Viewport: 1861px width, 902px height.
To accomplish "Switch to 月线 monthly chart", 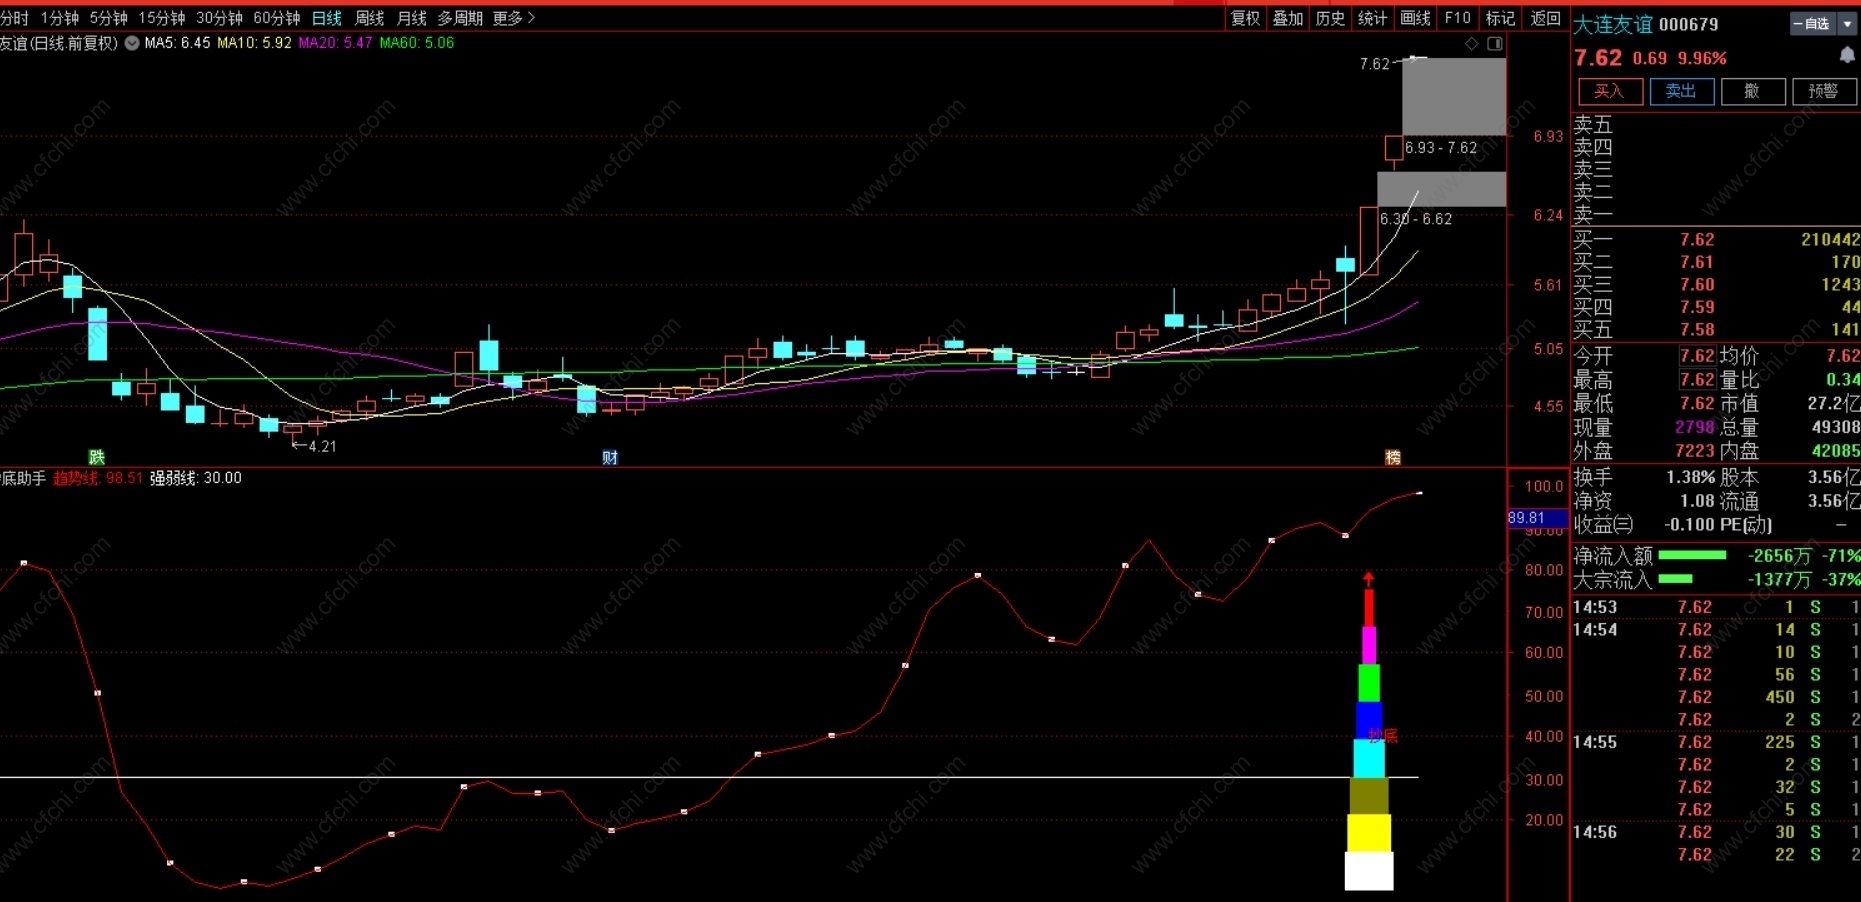I will click(412, 18).
